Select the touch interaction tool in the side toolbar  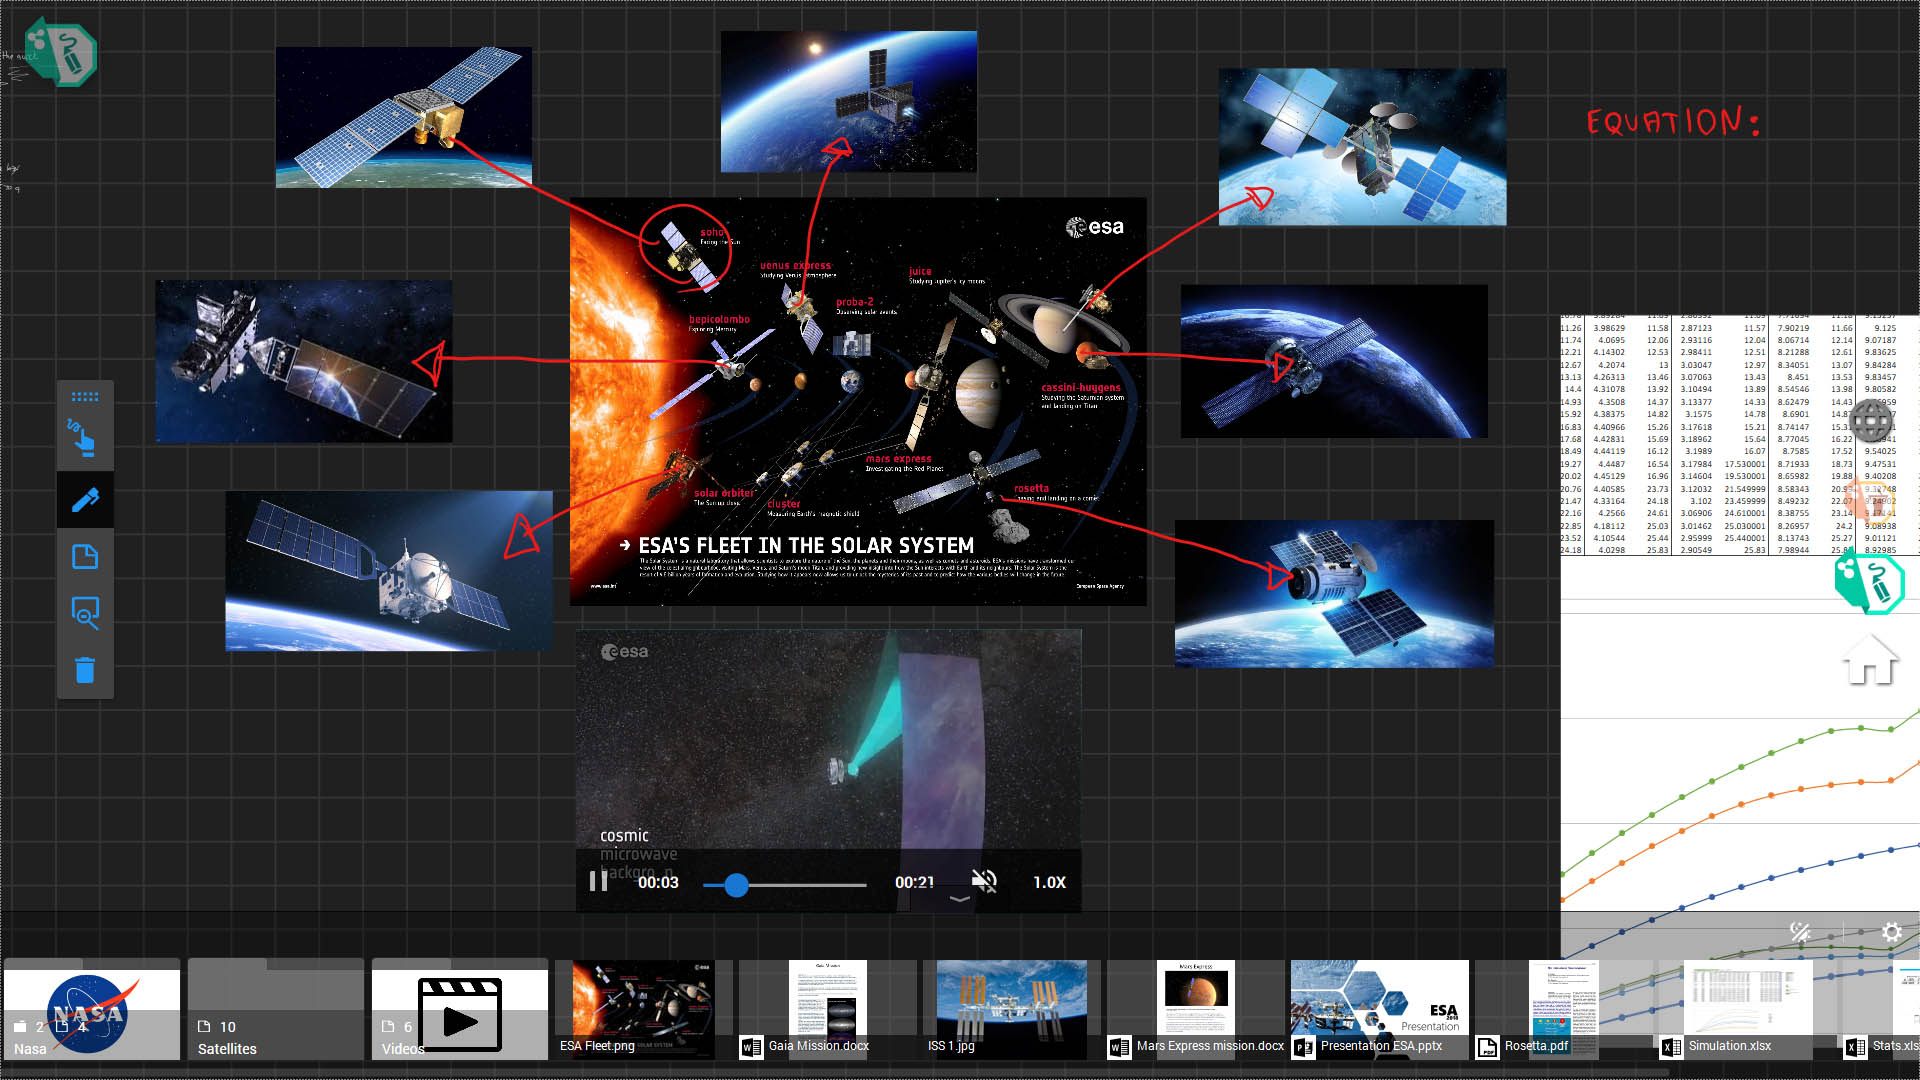(84, 439)
